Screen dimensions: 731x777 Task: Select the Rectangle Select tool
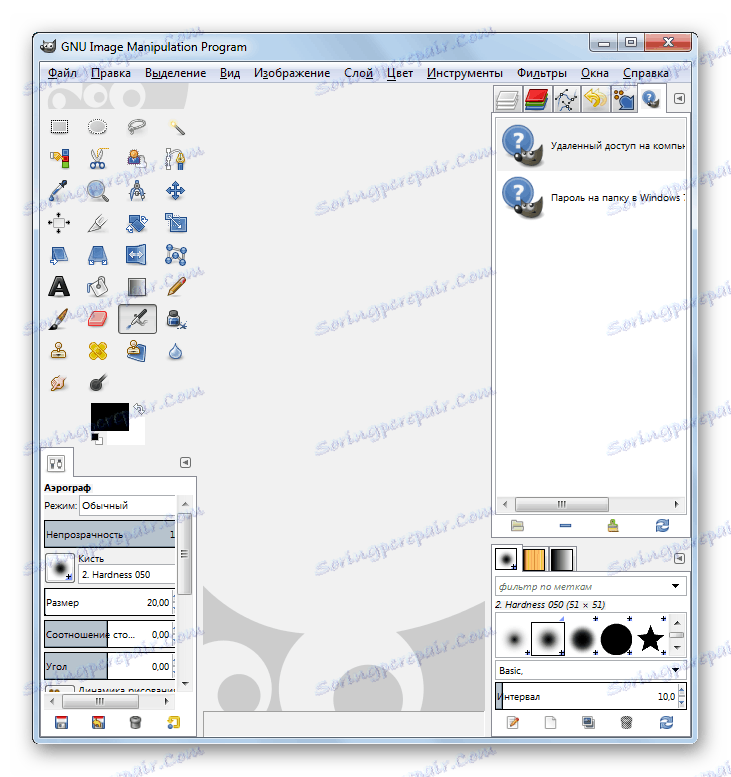click(x=59, y=127)
